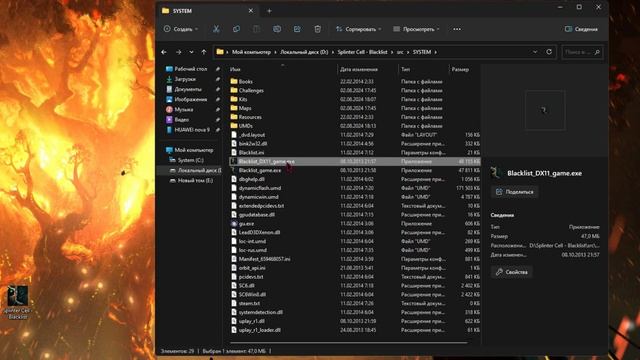Click the search field
Image resolution: width=640 pixels, height=360 pixels.
click(x=582, y=52)
